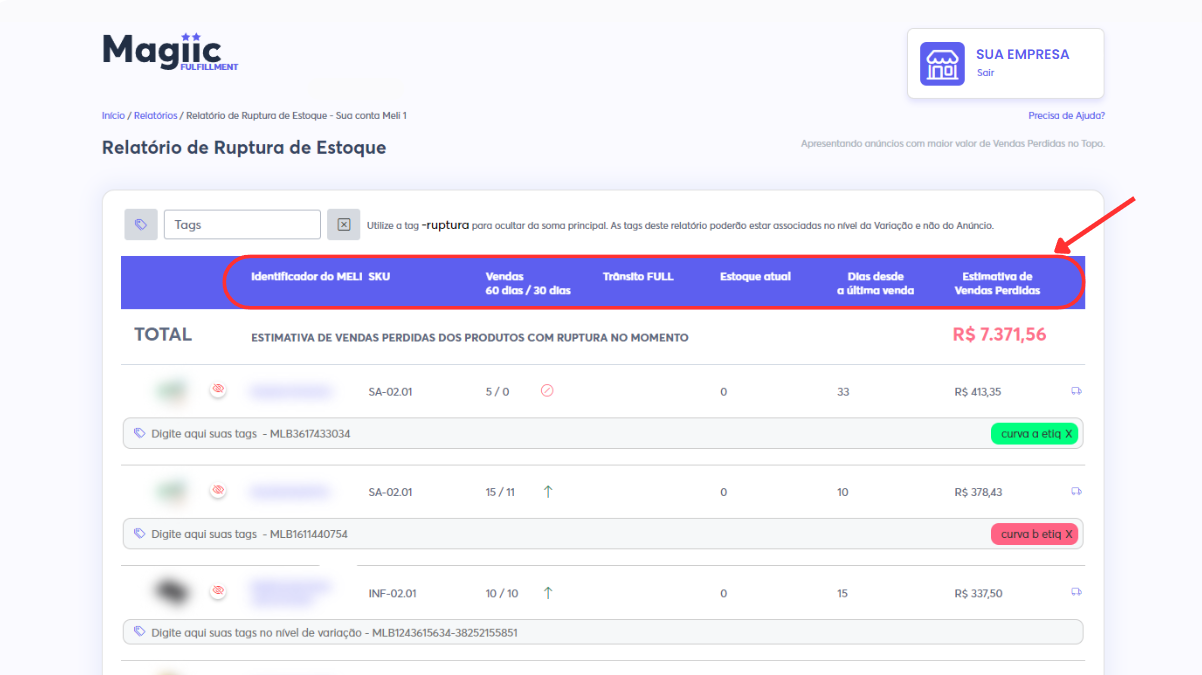
Task: Open blurred listing link in R$ 378,43 row
Action: coord(290,491)
